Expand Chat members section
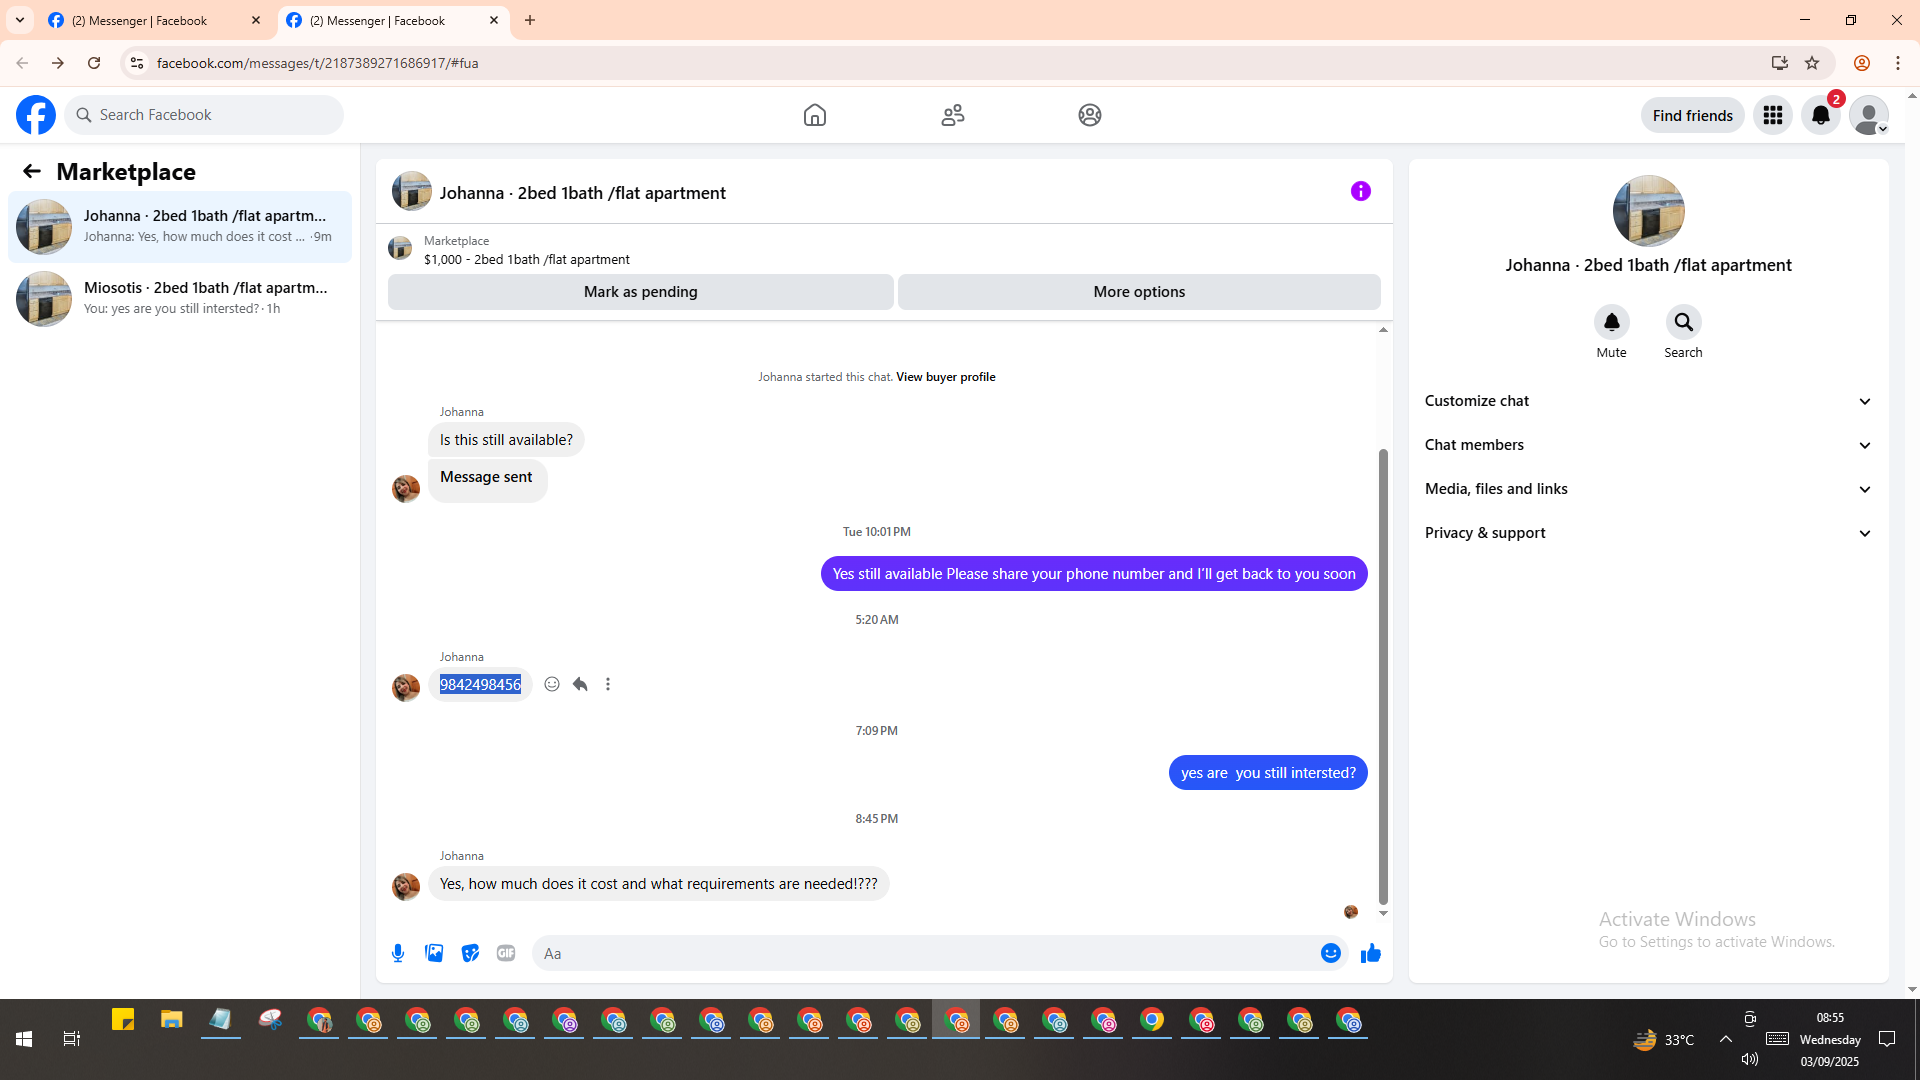Viewport: 1920px width, 1080px height. [1649, 445]
